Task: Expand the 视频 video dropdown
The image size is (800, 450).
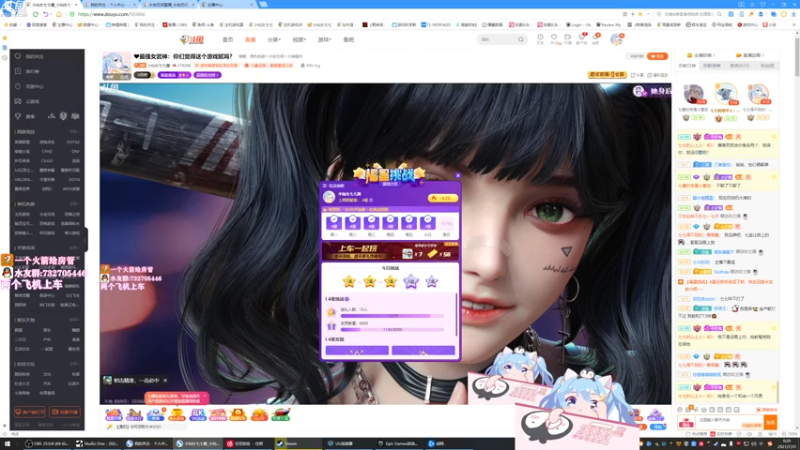Action: click(299, 40)
